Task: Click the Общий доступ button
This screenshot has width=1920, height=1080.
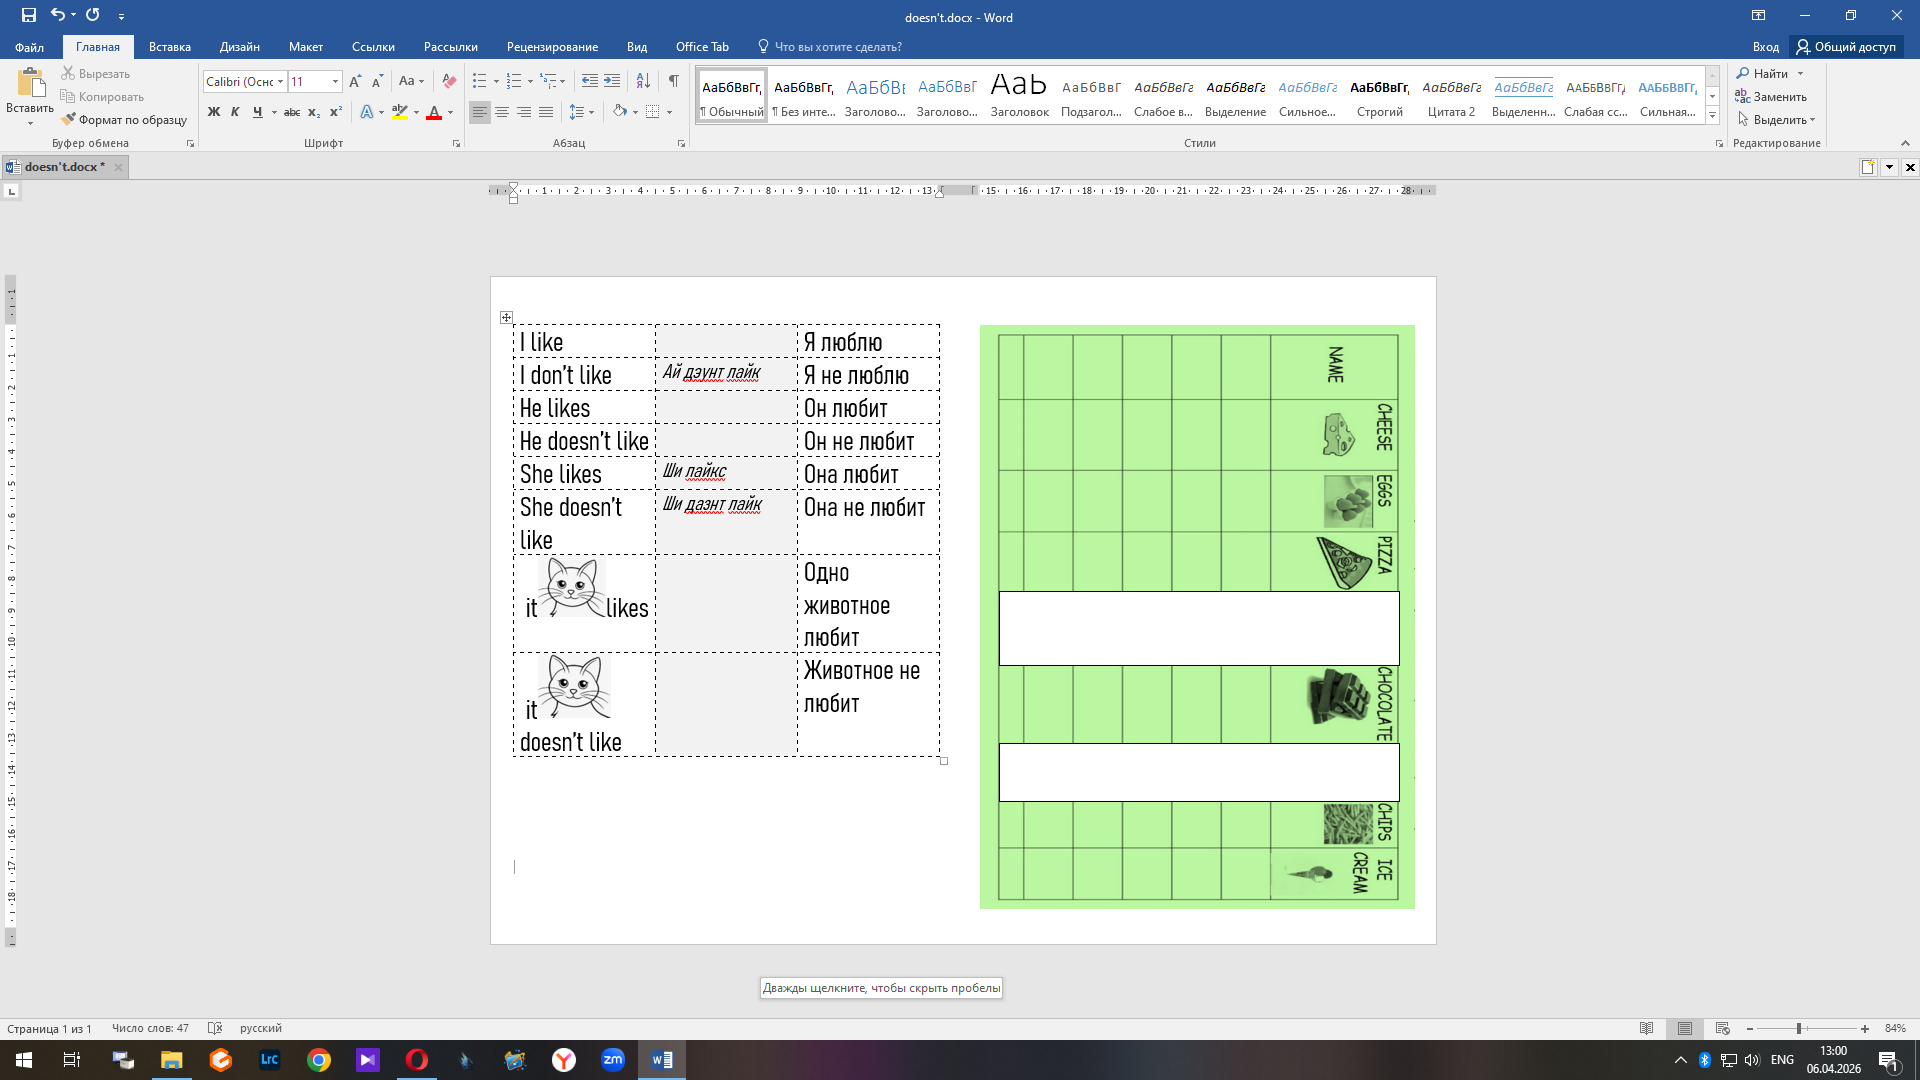Action: pyautogui.click(x=1846, y=47)
